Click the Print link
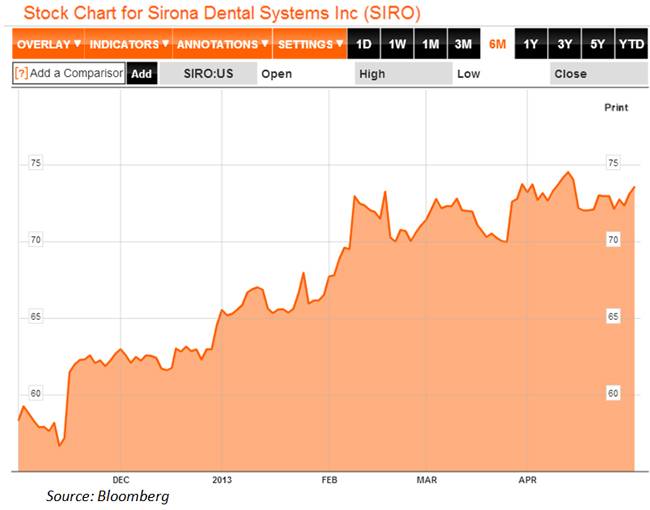Image resolution: width=650 pixels, height=510 pixels. pos(616,106)
